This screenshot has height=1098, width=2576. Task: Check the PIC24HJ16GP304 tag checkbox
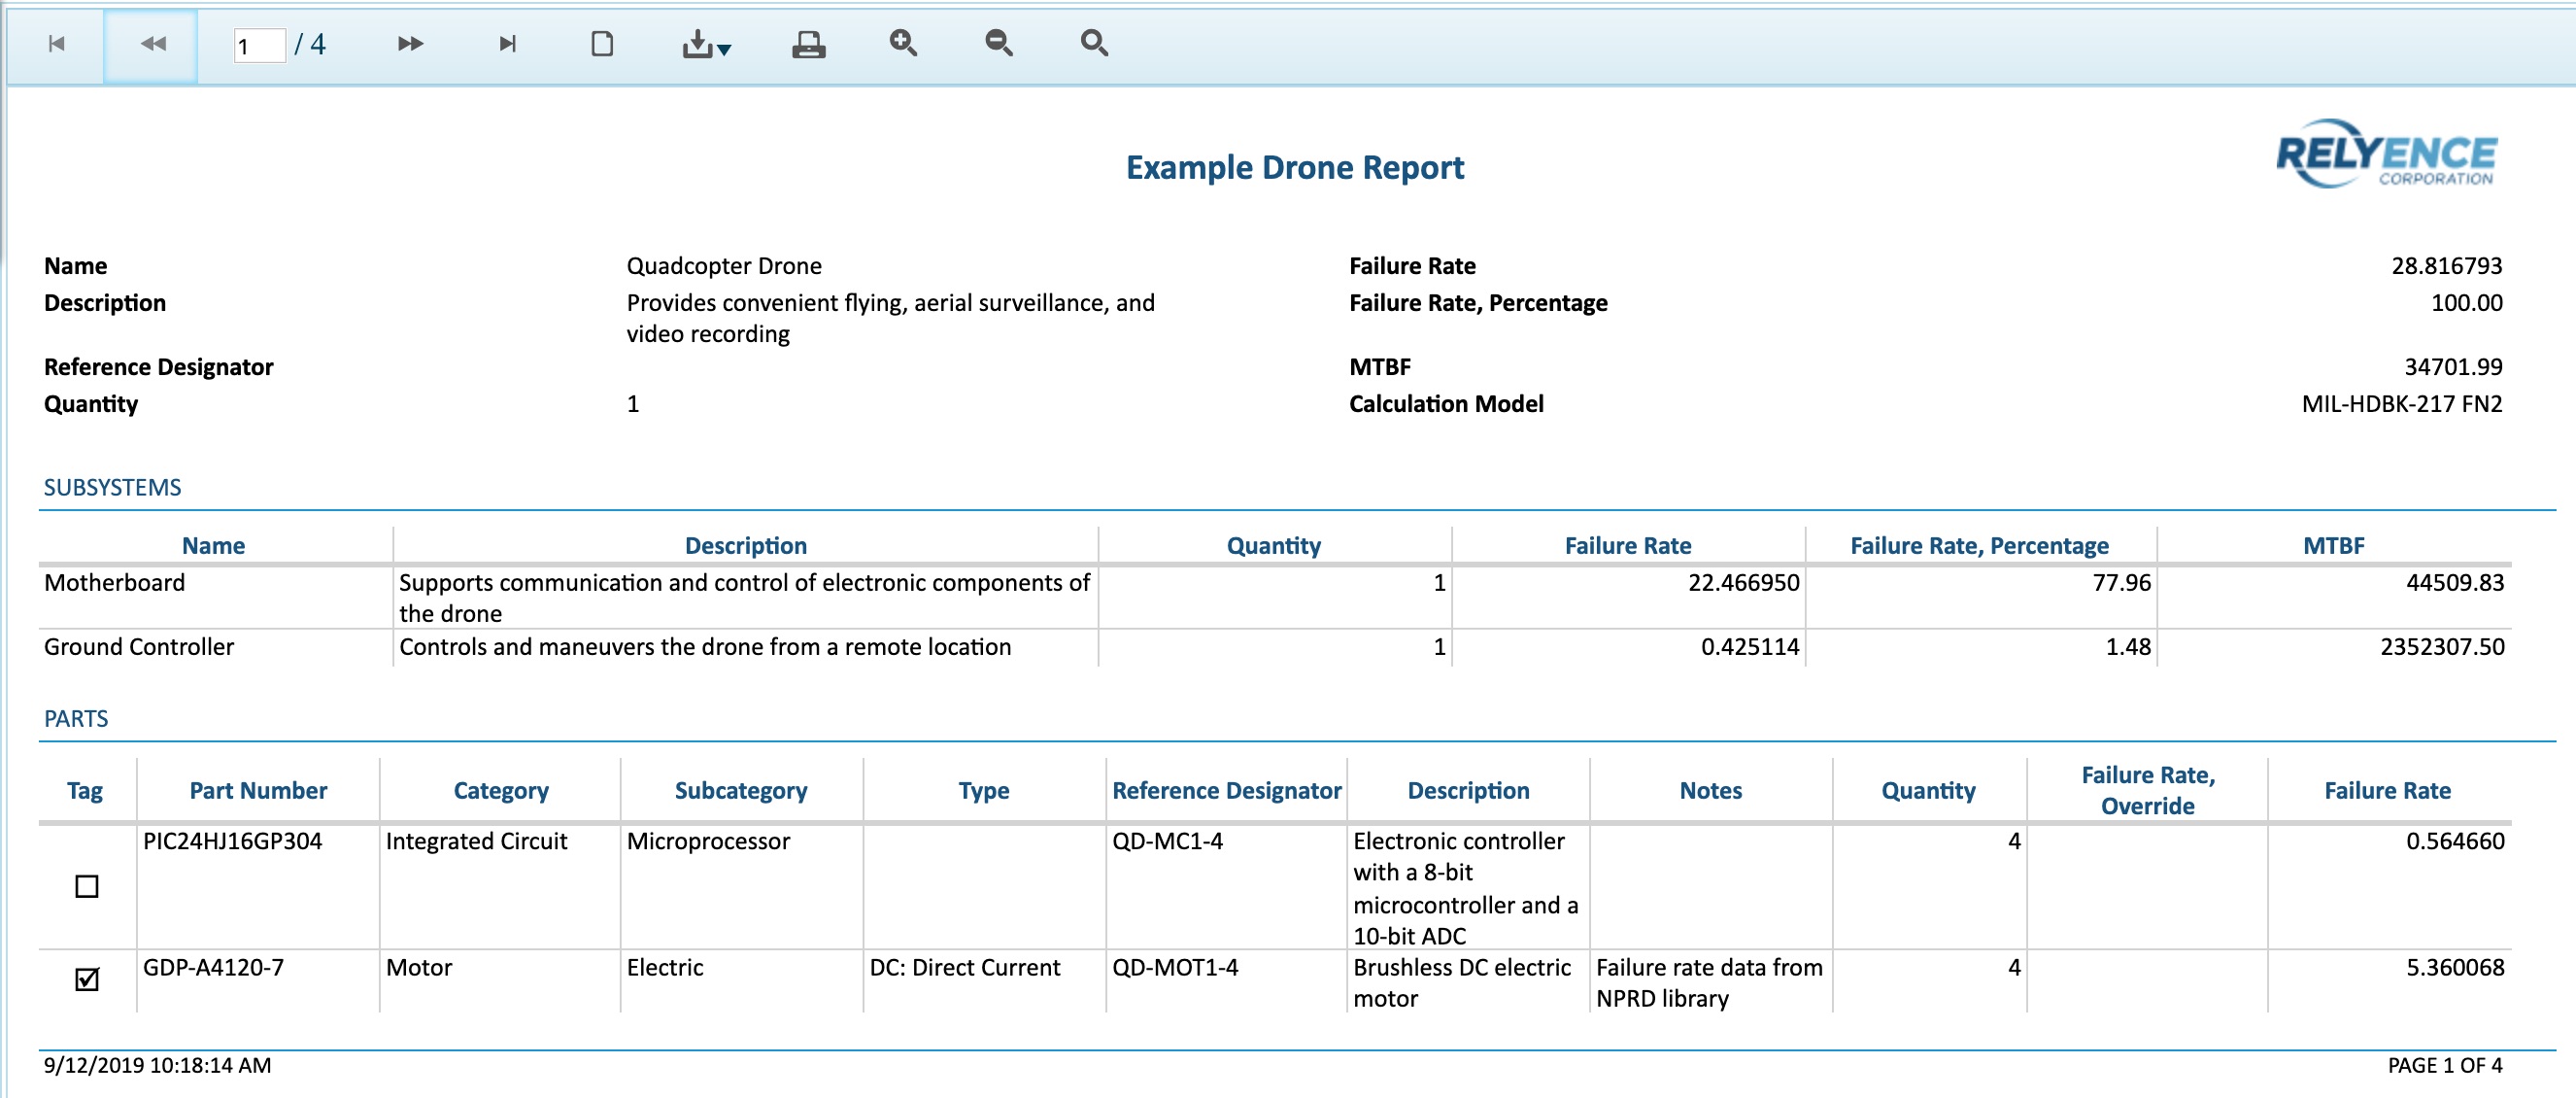[x=87, y=886]
